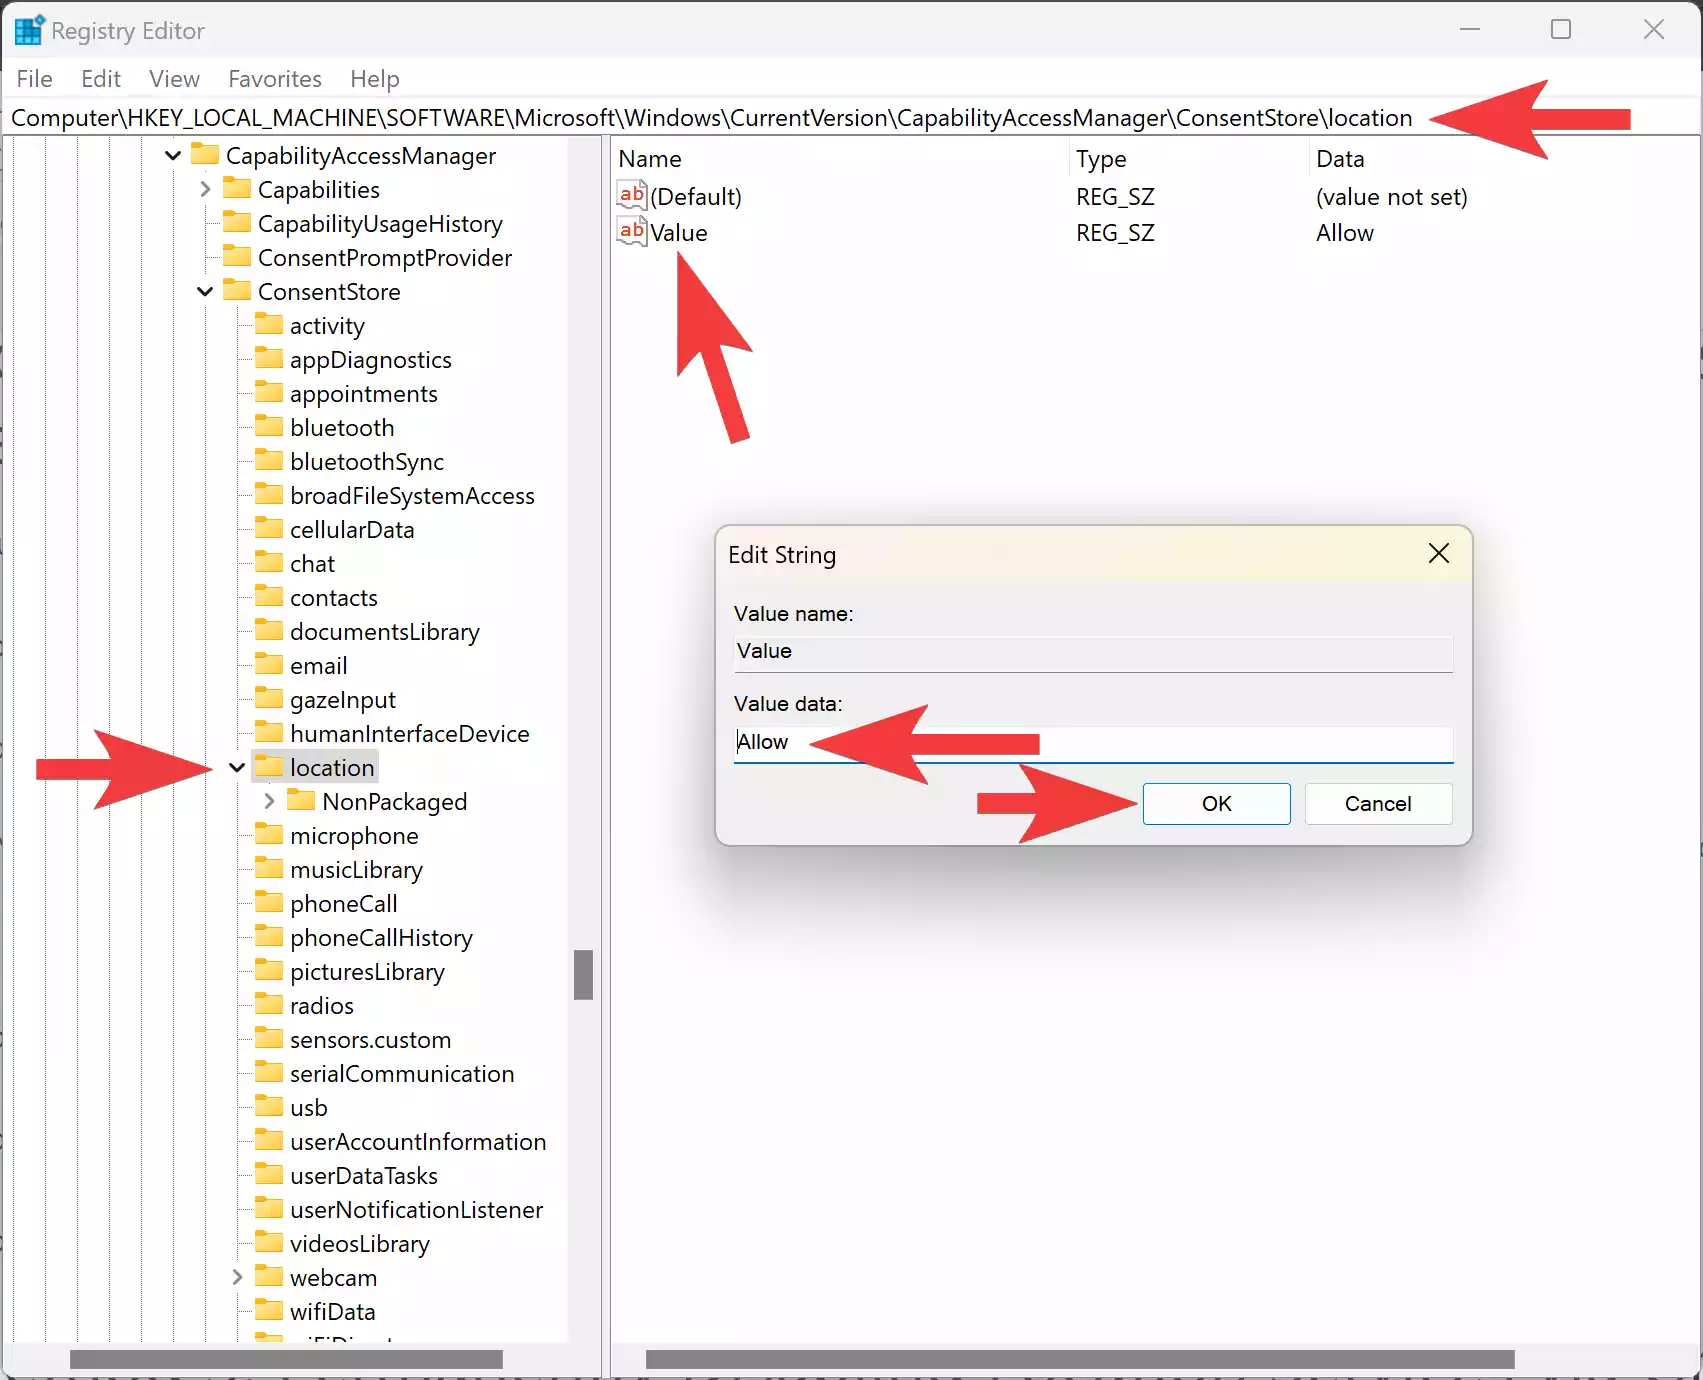Click the chat folder icon
The width and height of the screenshot is (1703, 1380).
[x=269, y=562]
